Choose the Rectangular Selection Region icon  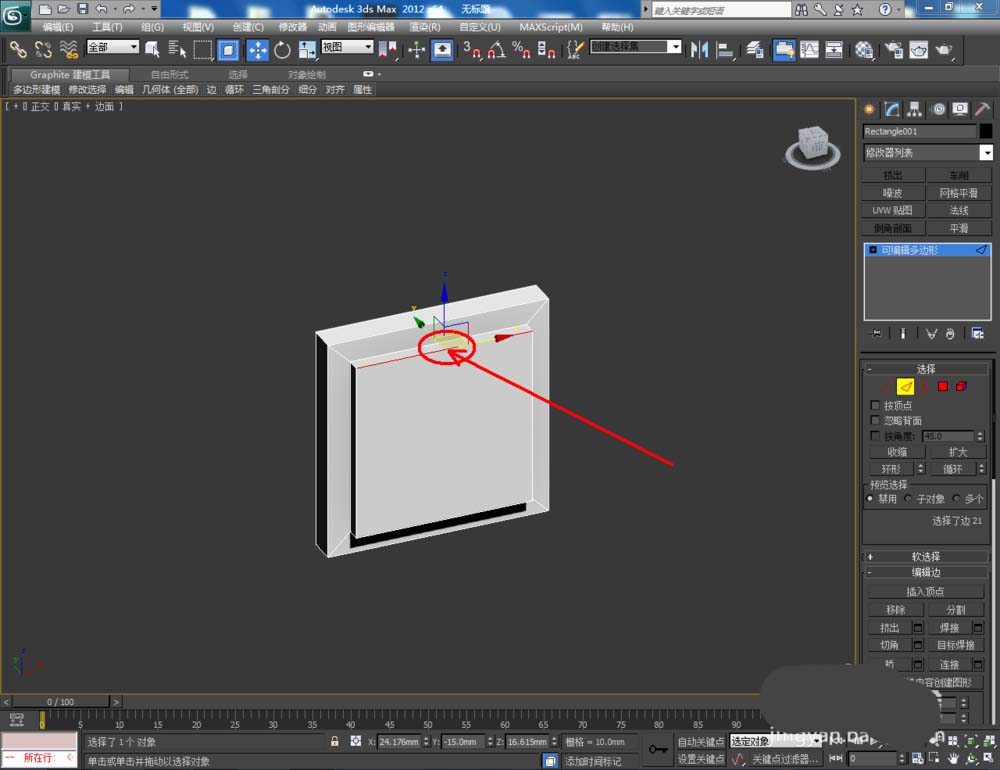coord(203,50)
